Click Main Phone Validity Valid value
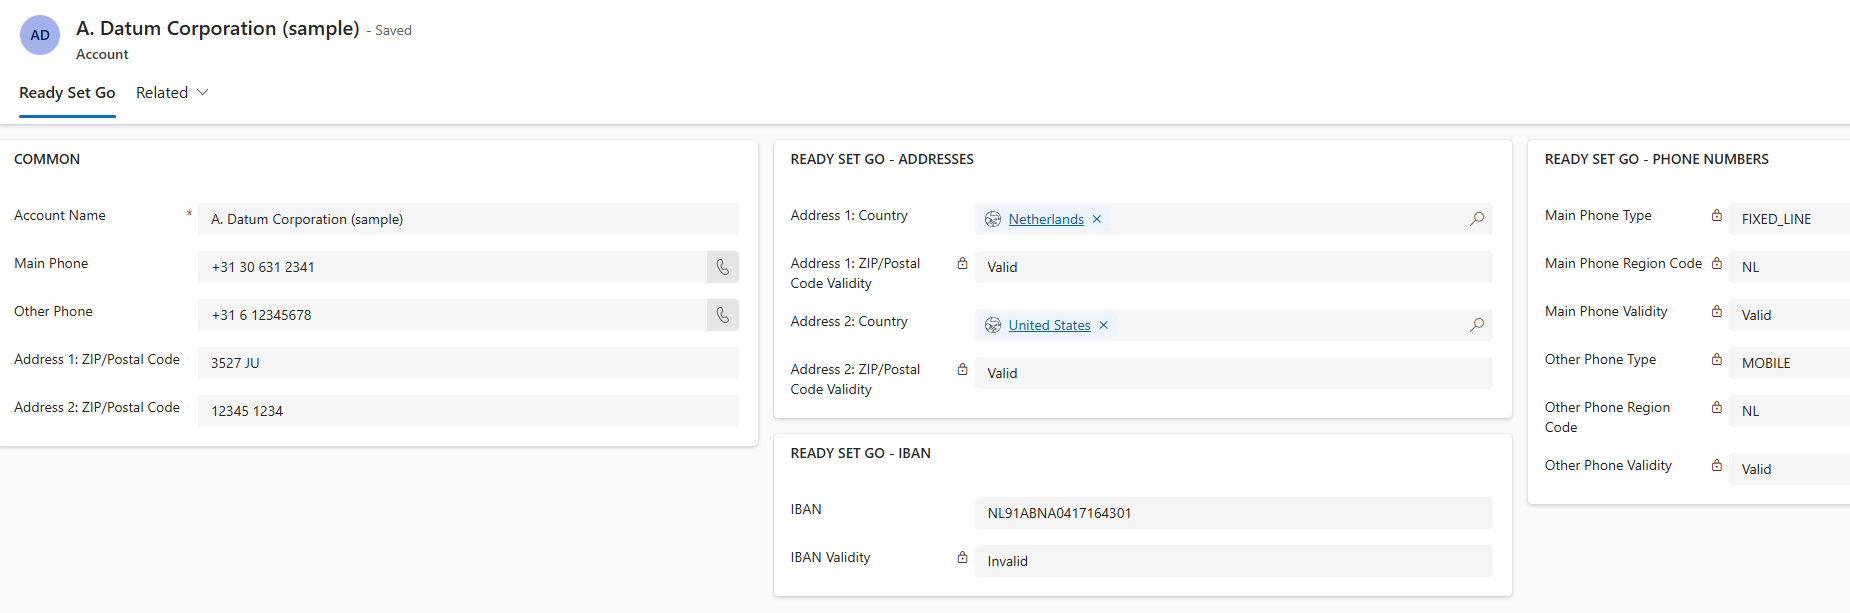 tap(1789, 315)
